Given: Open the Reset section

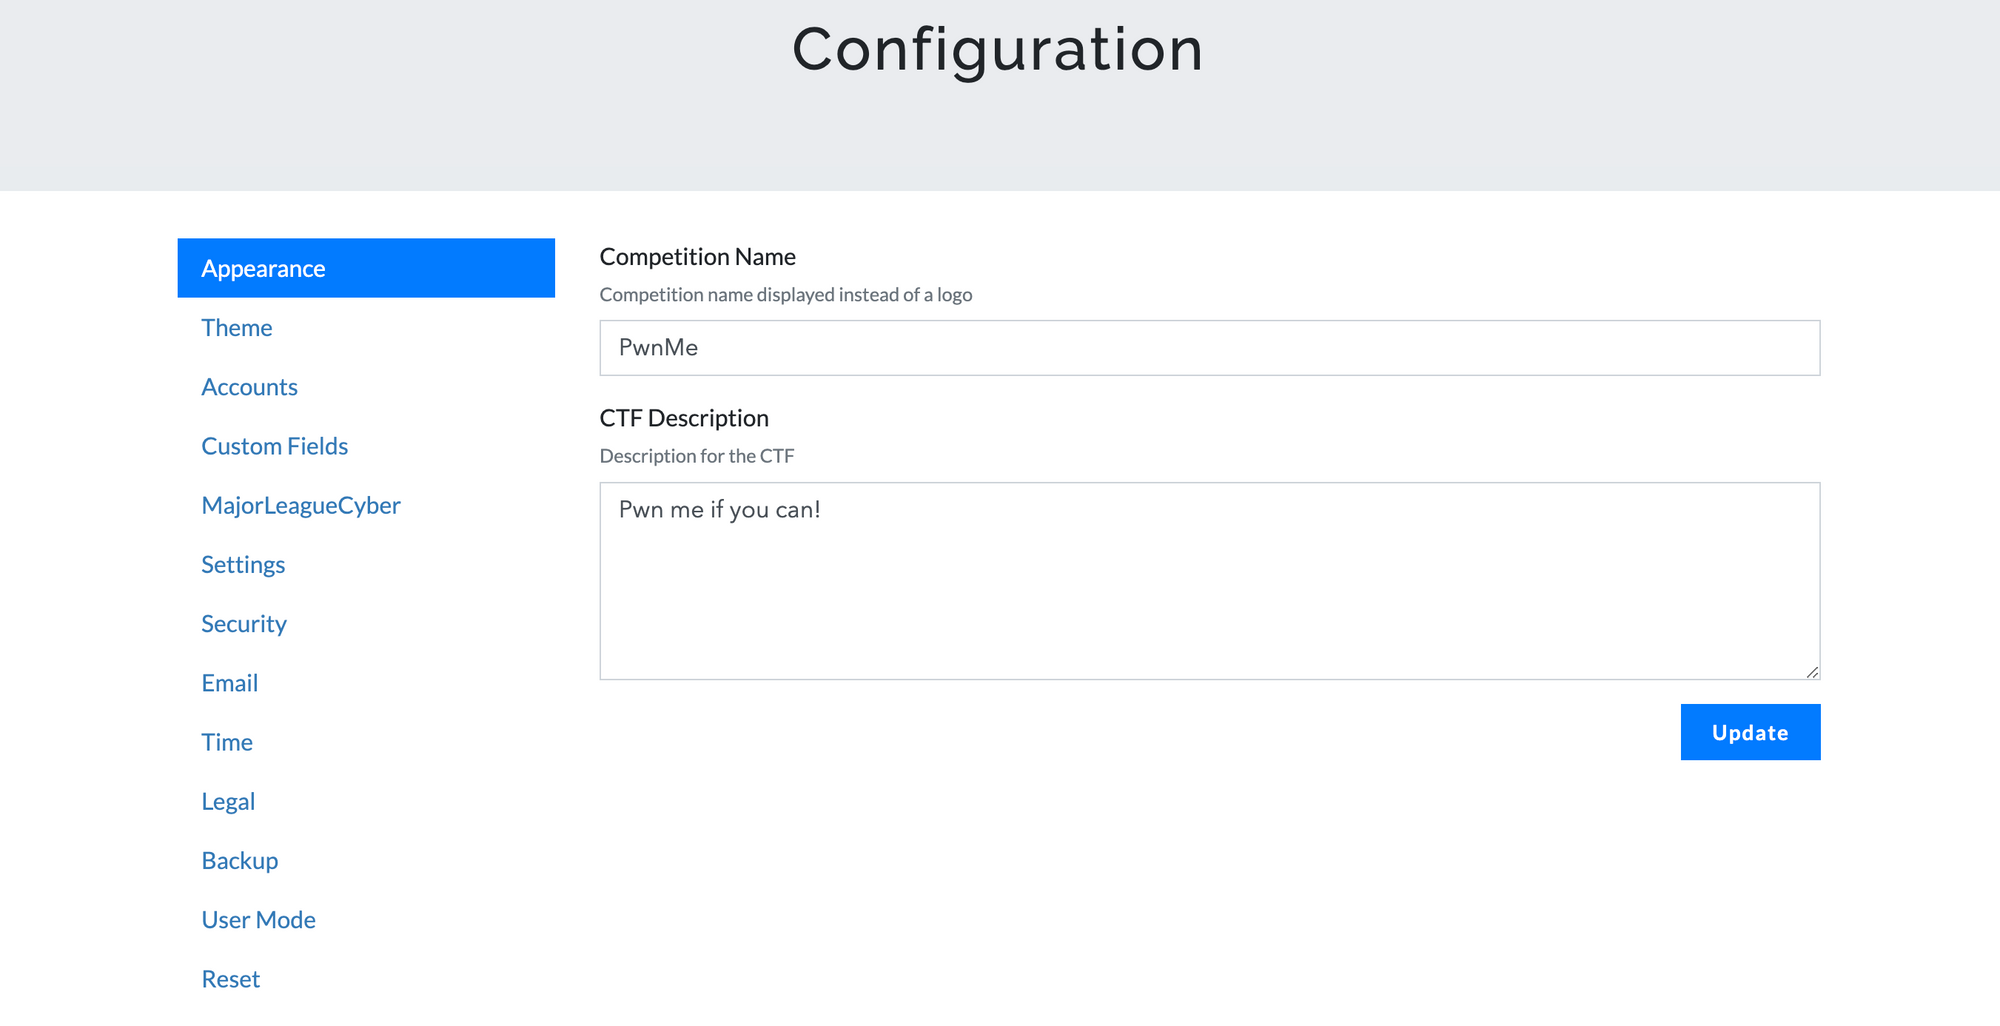Looking at the screenshot, I should (x=230, y=977).
